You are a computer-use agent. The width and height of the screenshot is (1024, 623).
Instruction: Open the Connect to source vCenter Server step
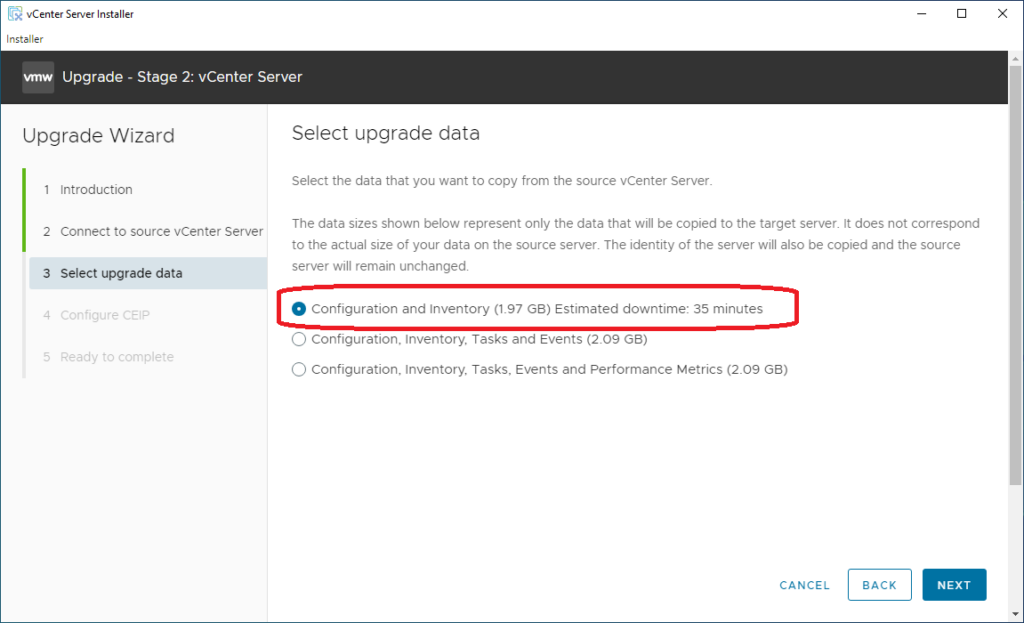click(x=161, y=231)
